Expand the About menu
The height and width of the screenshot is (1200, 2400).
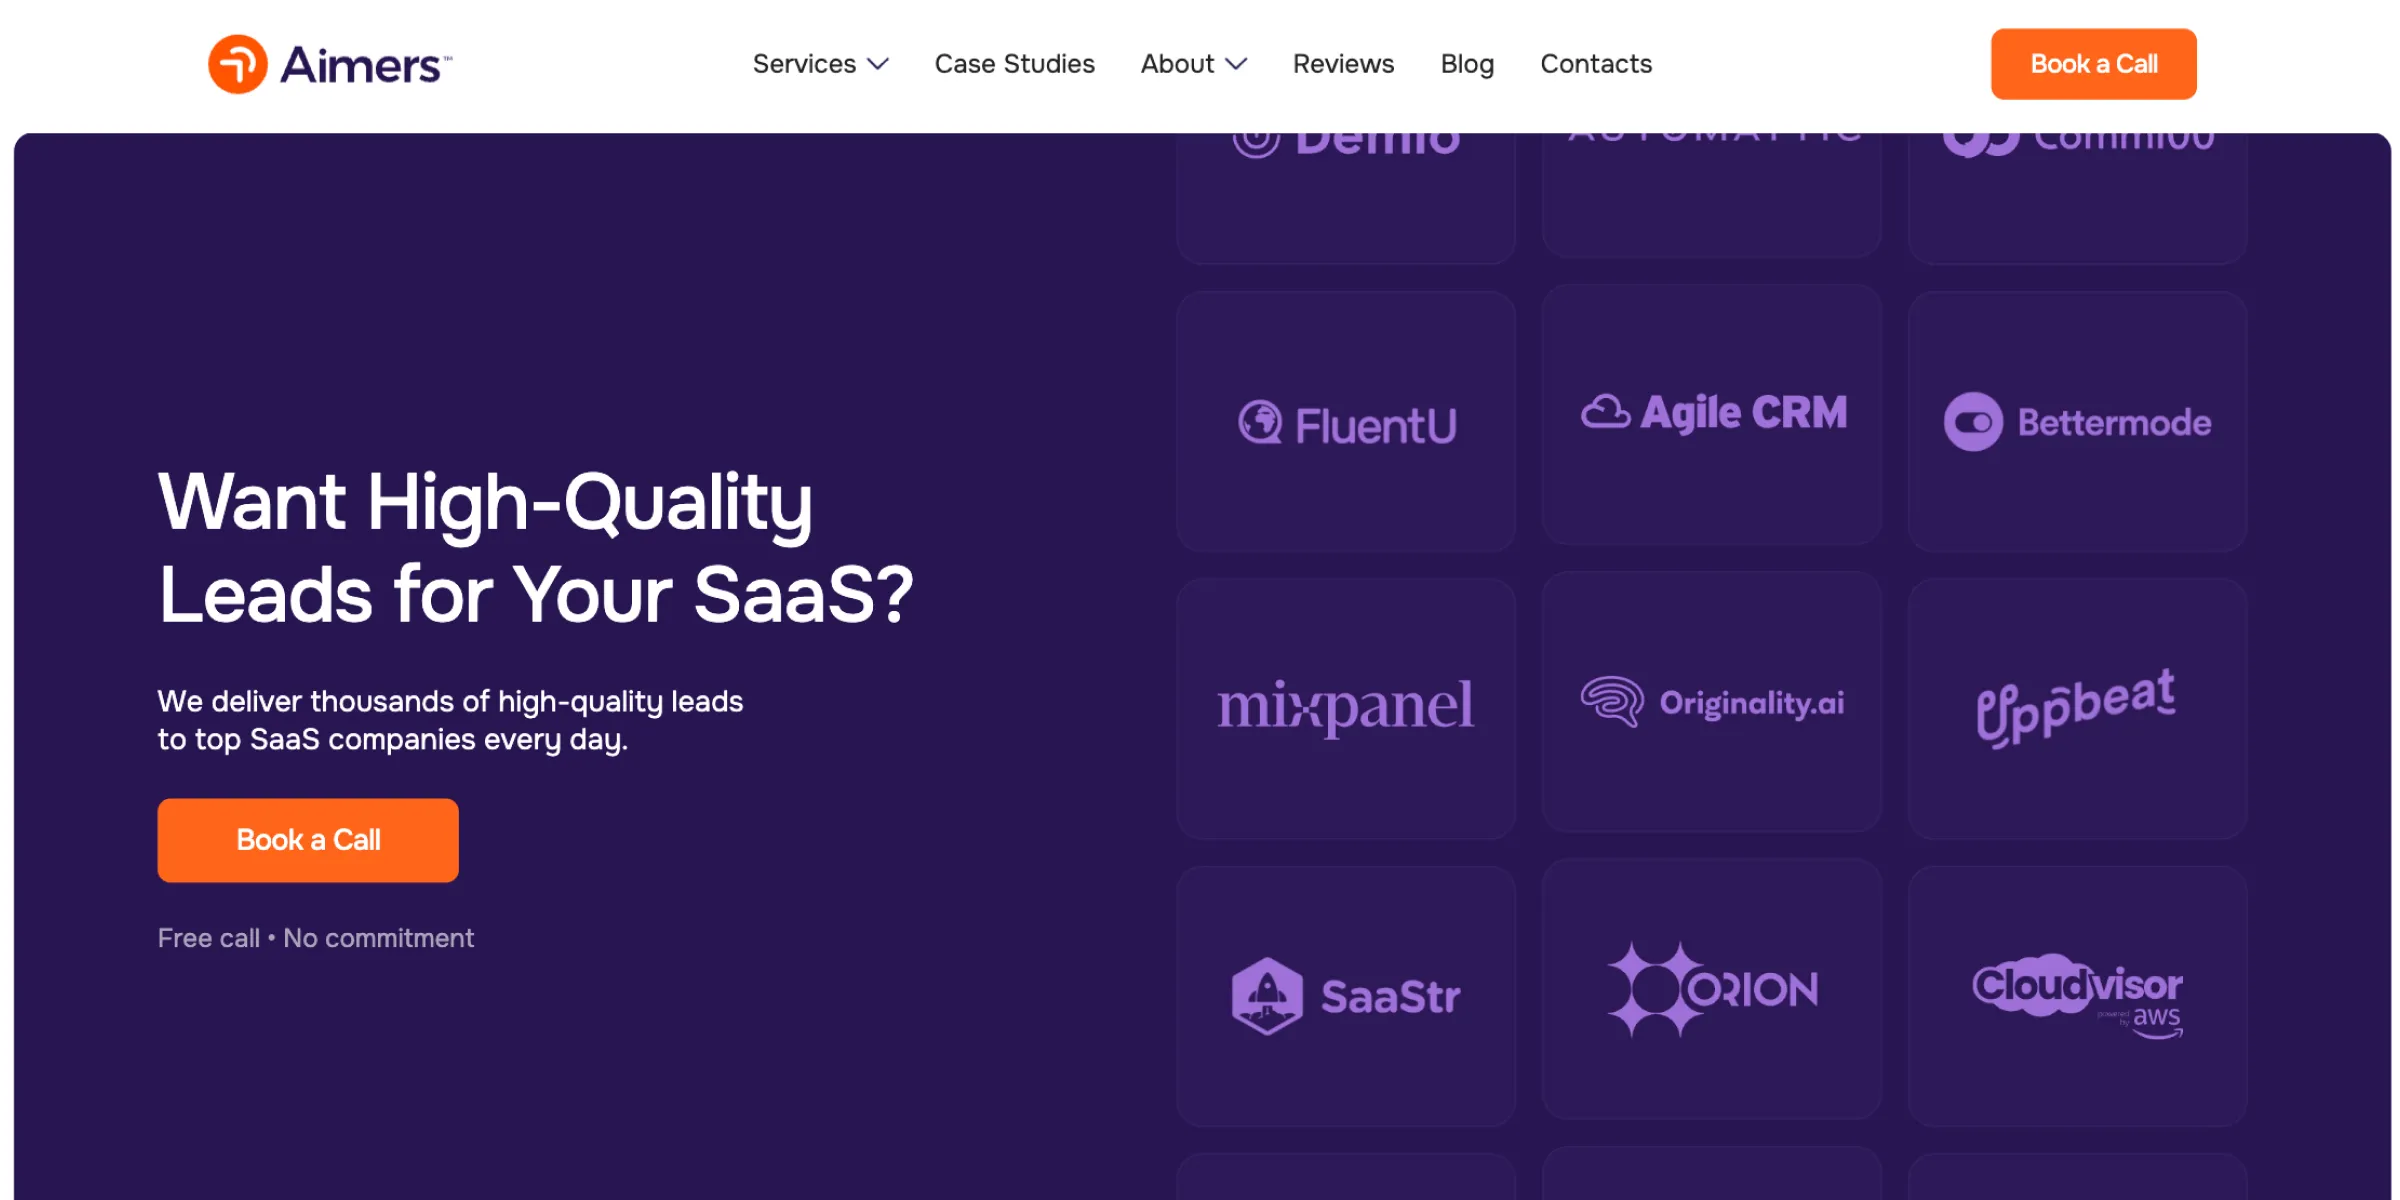(x=1177, y=63)
